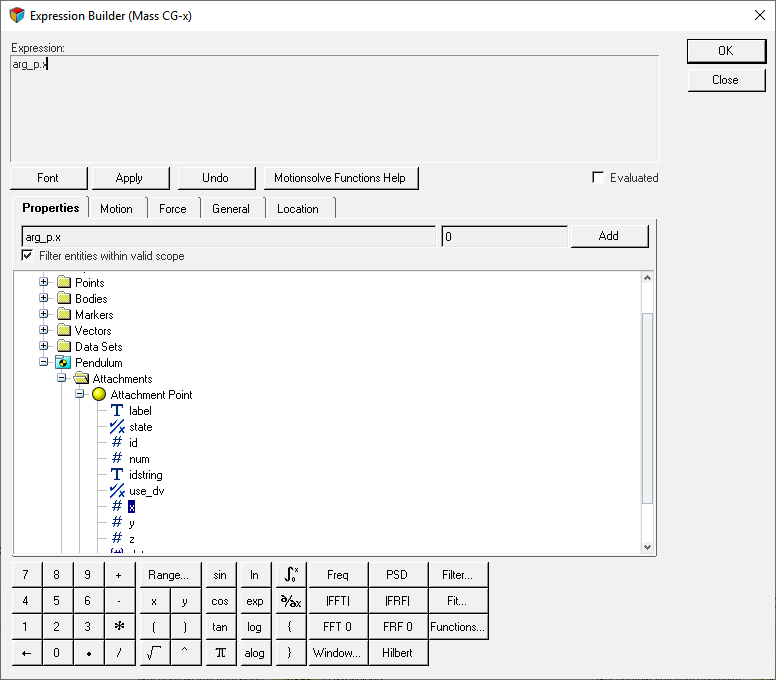Expand the Markers folder node
This screenshot has width=776, height=680.
pyautogui.click(x=44, y=315)
